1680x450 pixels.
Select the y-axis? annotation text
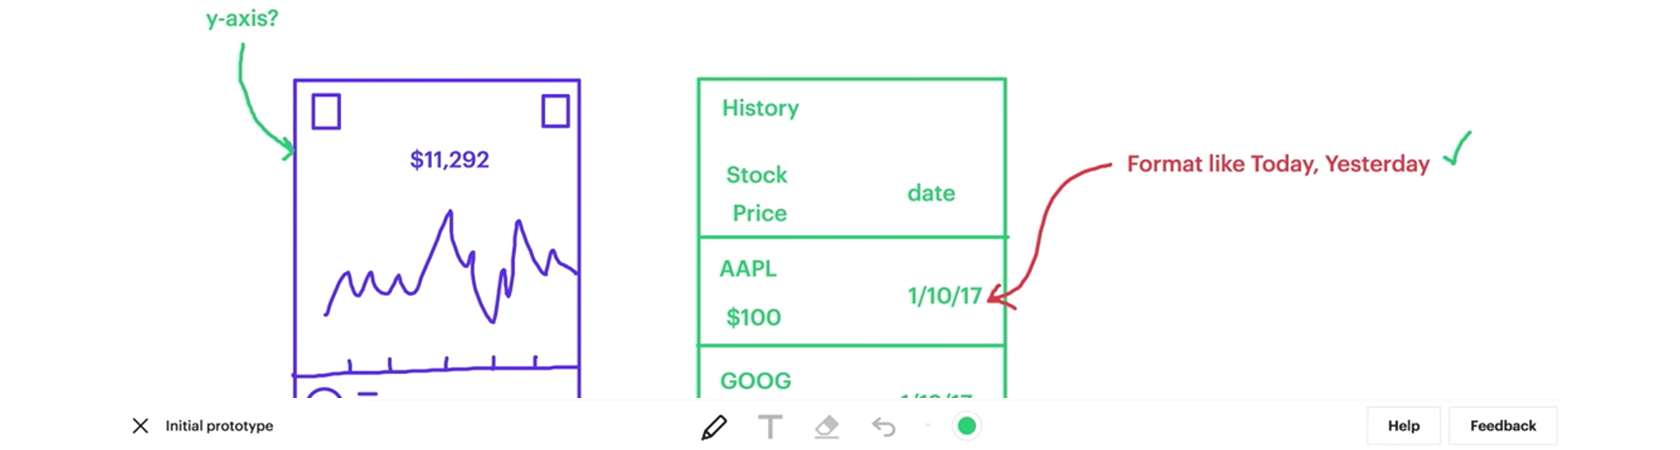click(242, 18)
